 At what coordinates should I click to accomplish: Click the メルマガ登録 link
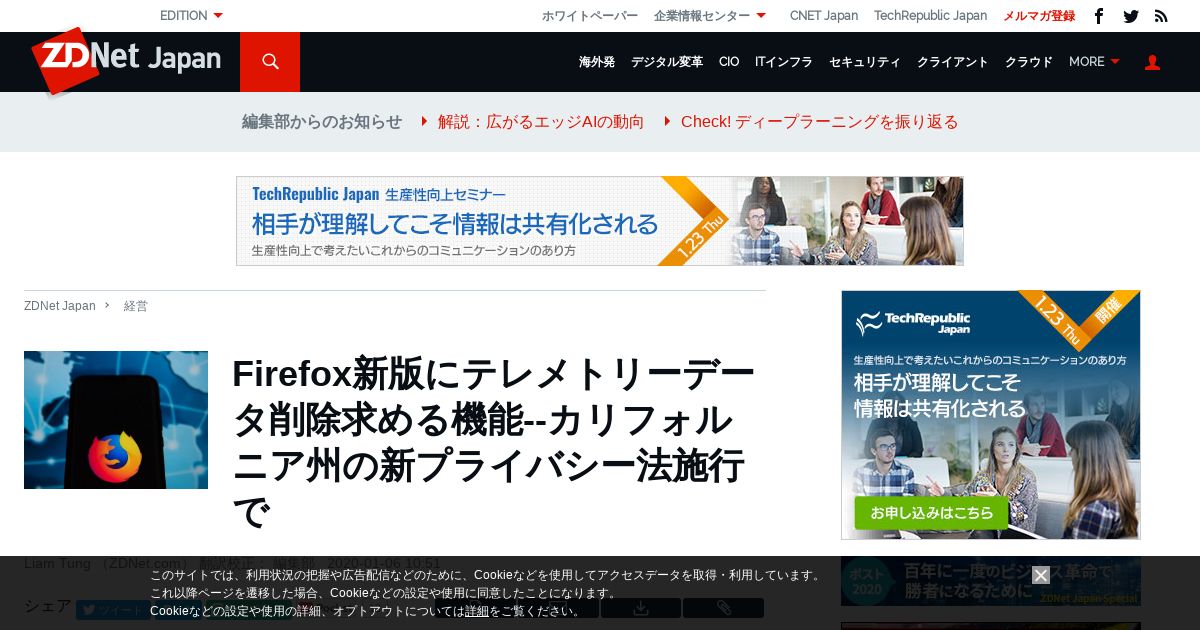tap(1039, 16)
